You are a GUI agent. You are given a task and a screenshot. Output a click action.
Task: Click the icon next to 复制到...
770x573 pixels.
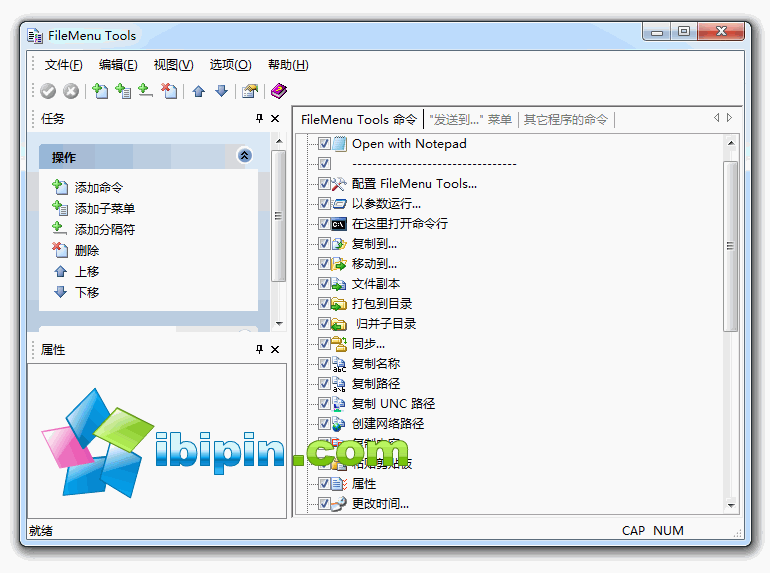click(x=339, y=244)
